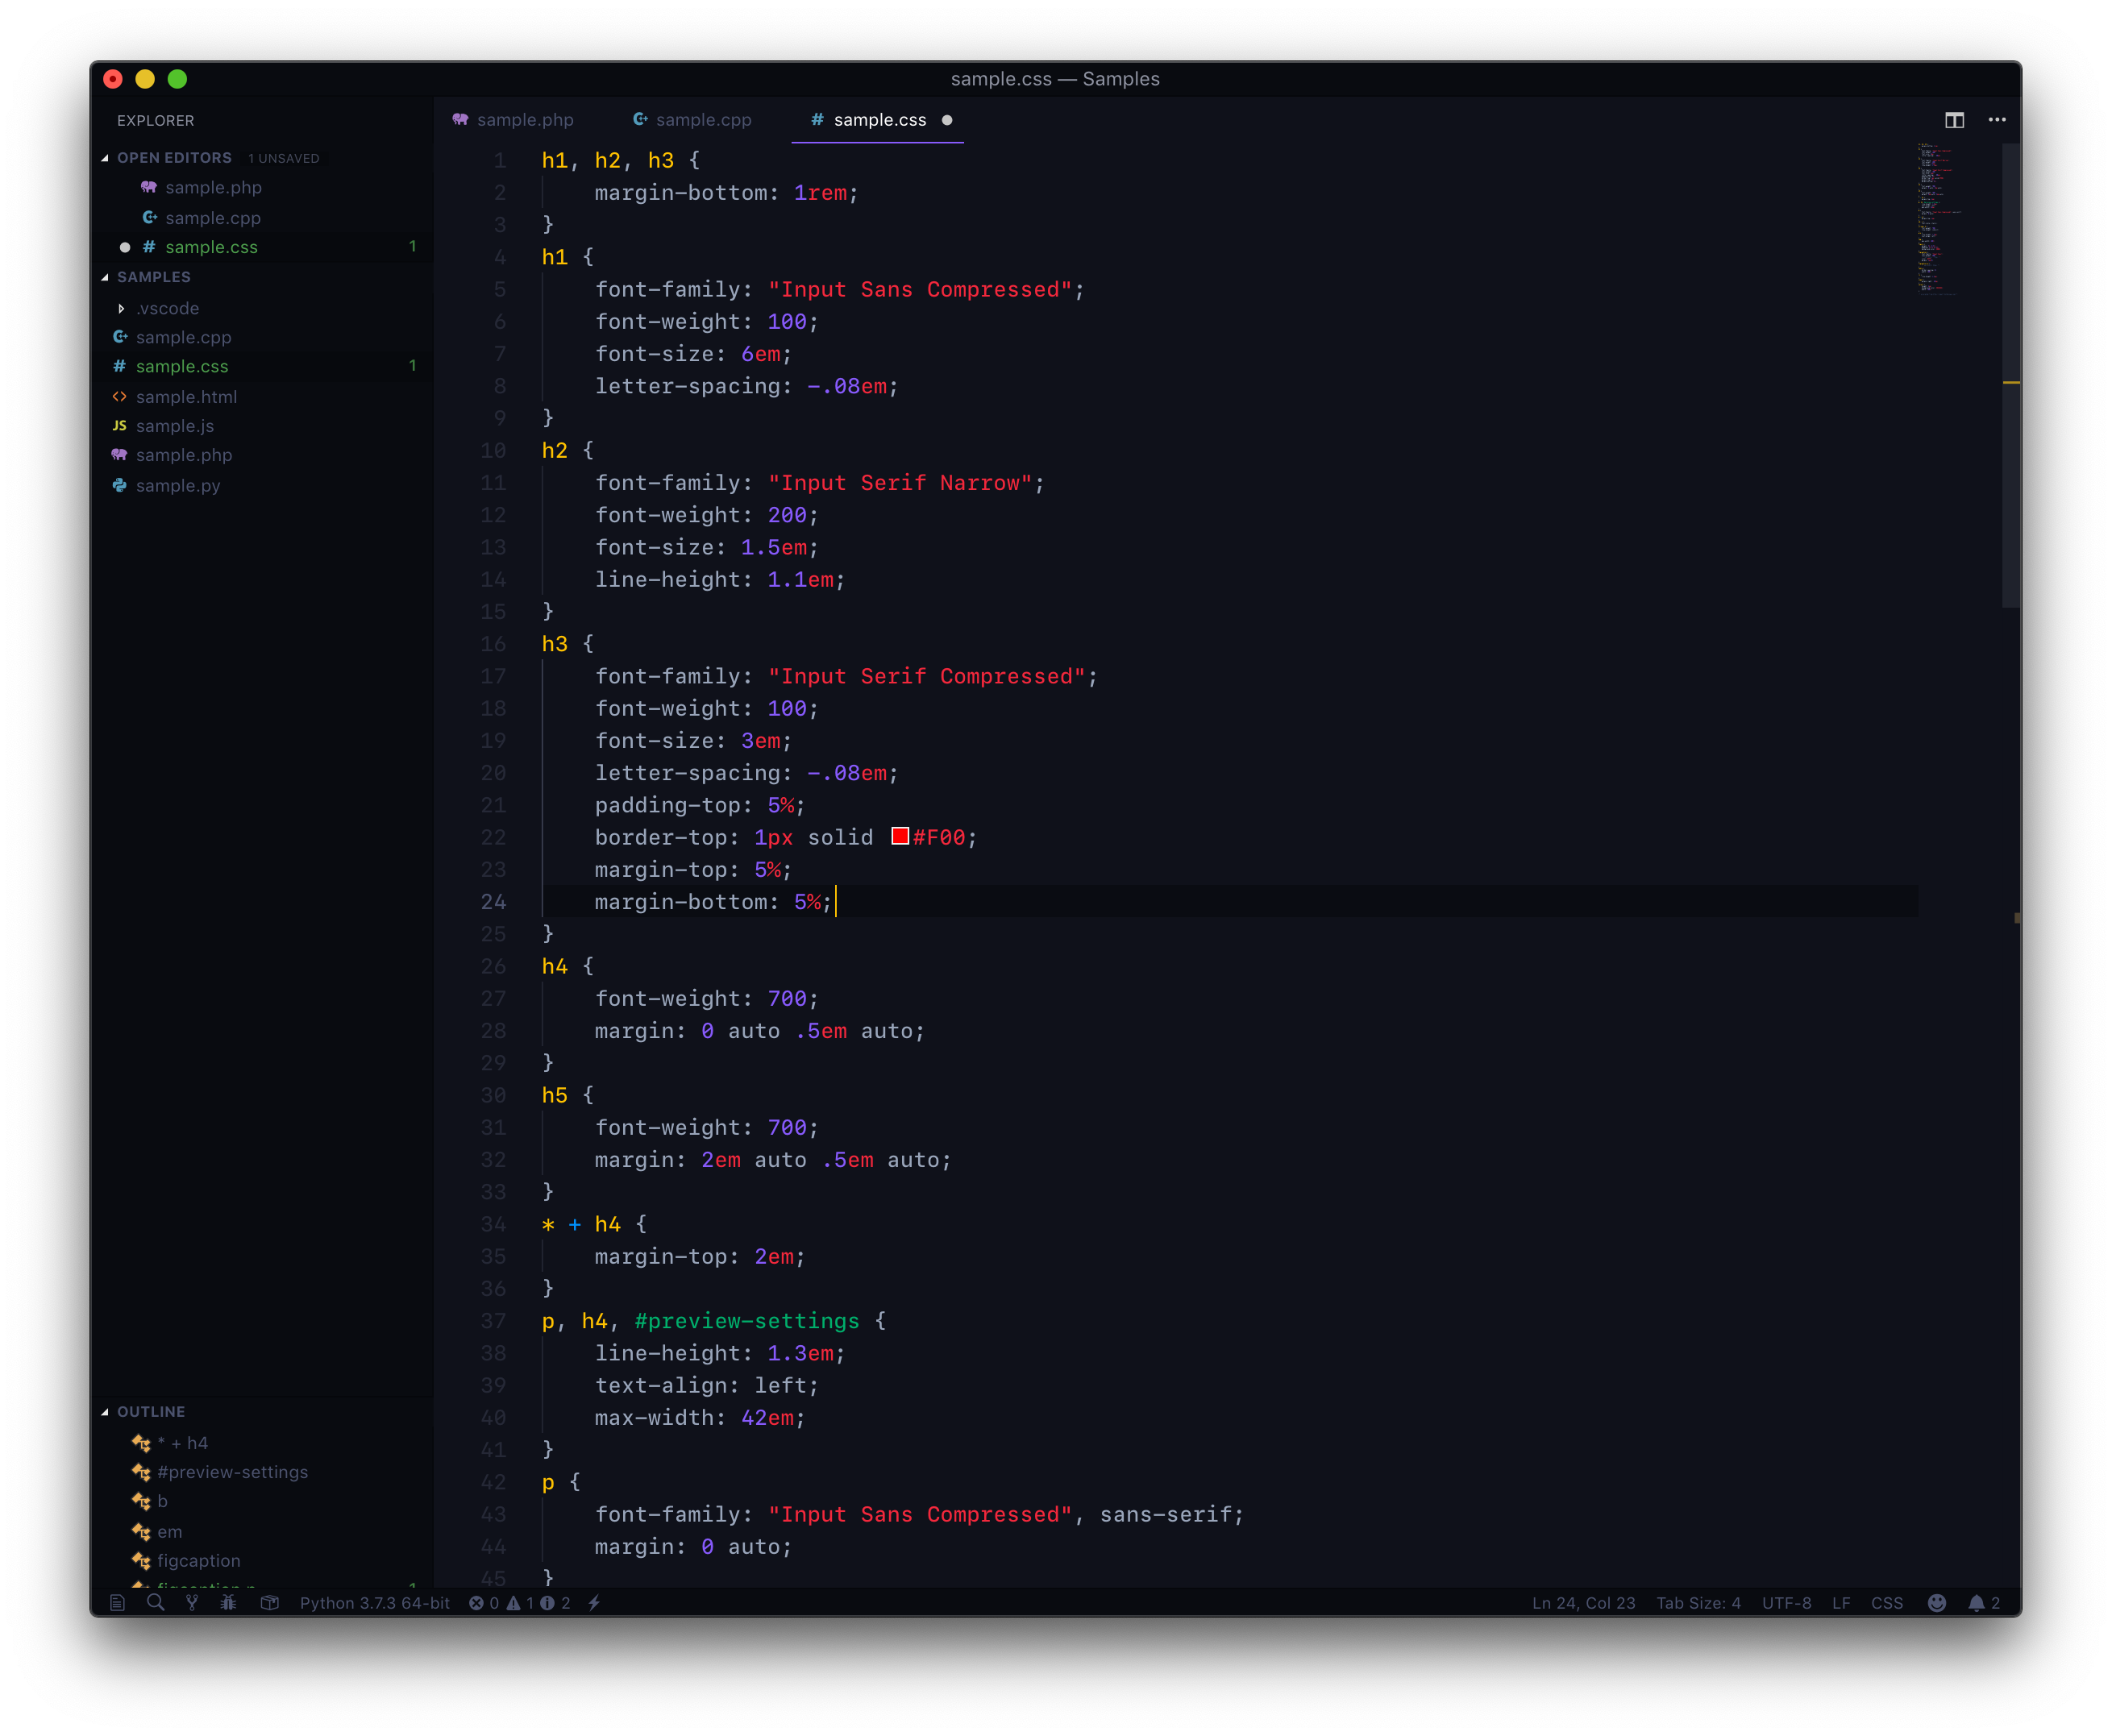
Task: Click the unsaved dot on sample.css tab
Action: 947,120
